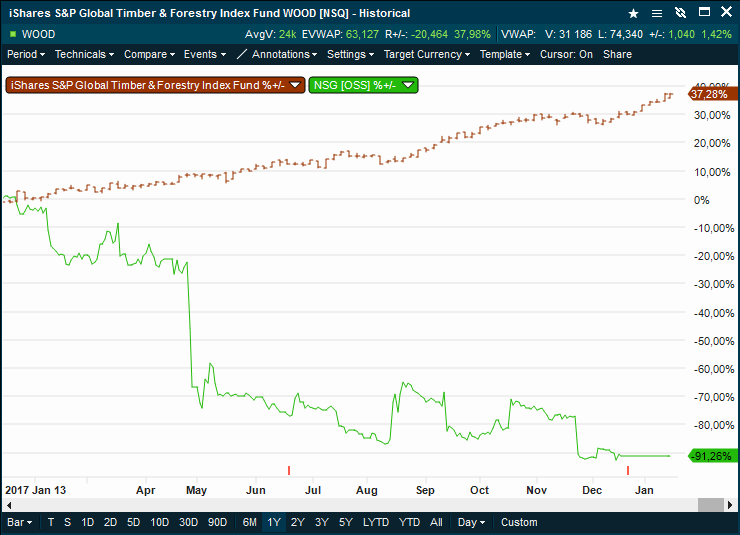Select the 2Y timeframe

pyautogui.click(x=298, y=522)
